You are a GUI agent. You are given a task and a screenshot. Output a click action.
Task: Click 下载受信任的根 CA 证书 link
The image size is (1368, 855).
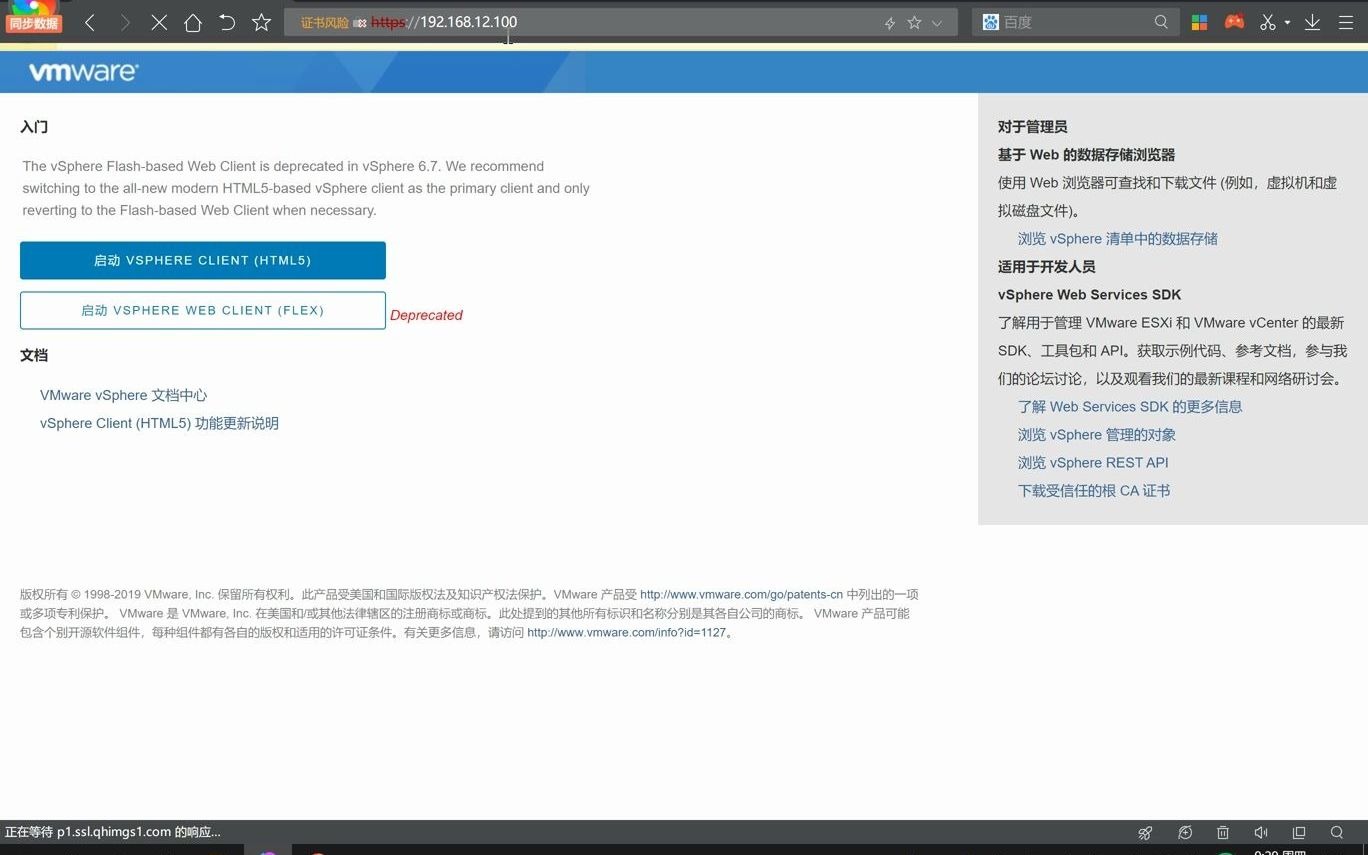point(1094,491)
